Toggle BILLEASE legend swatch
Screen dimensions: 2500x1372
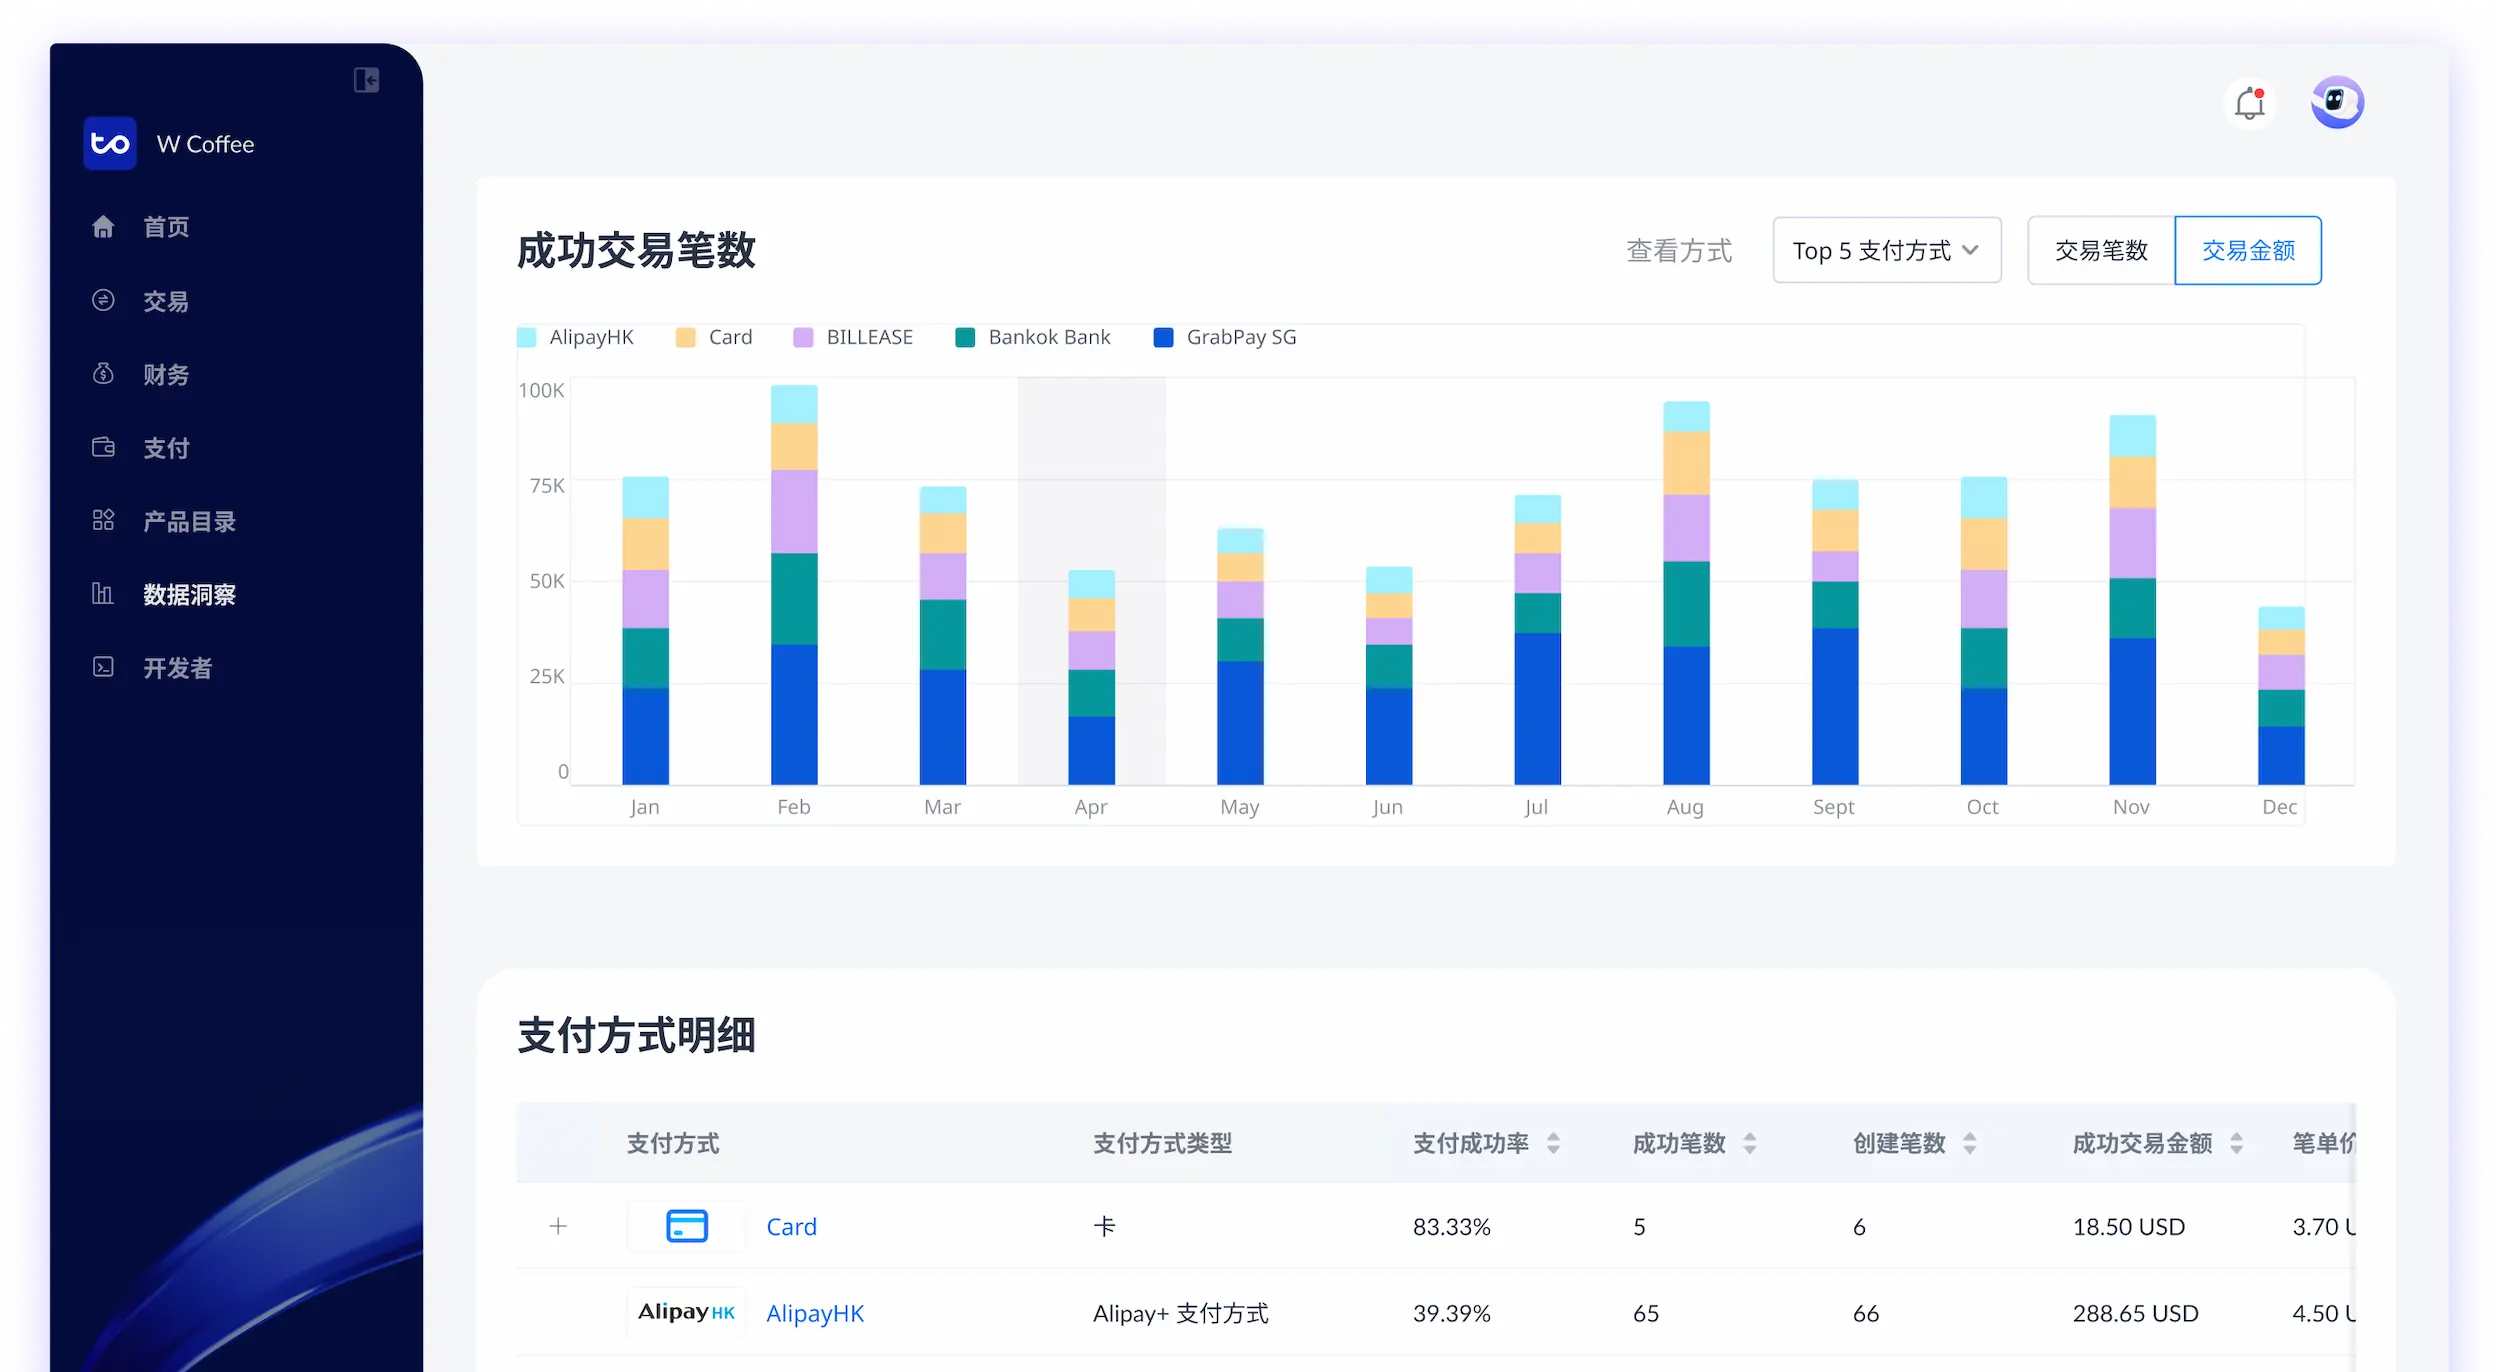(x=803, y=337)
